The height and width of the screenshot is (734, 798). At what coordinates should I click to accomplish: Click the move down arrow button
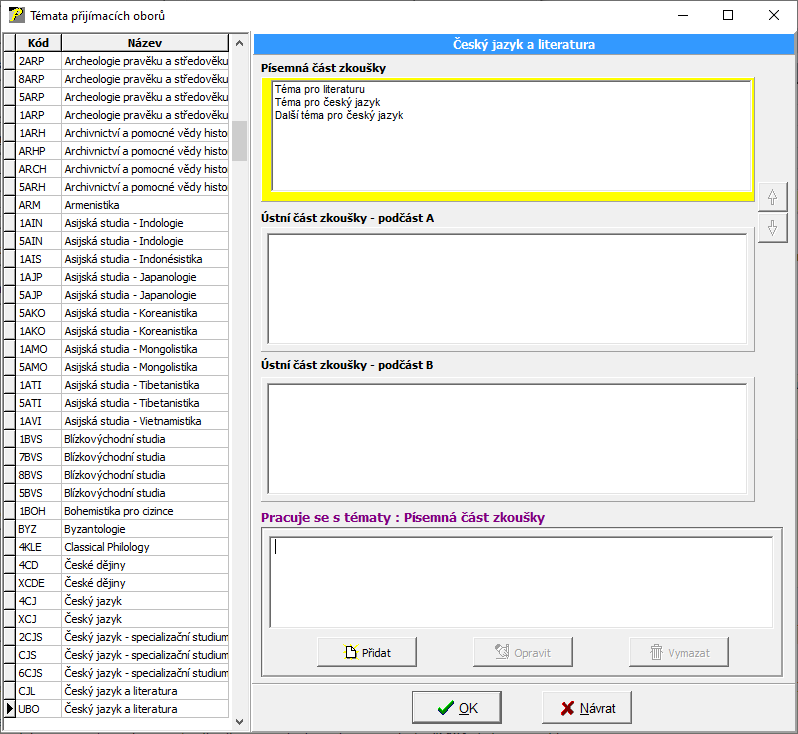772,228
